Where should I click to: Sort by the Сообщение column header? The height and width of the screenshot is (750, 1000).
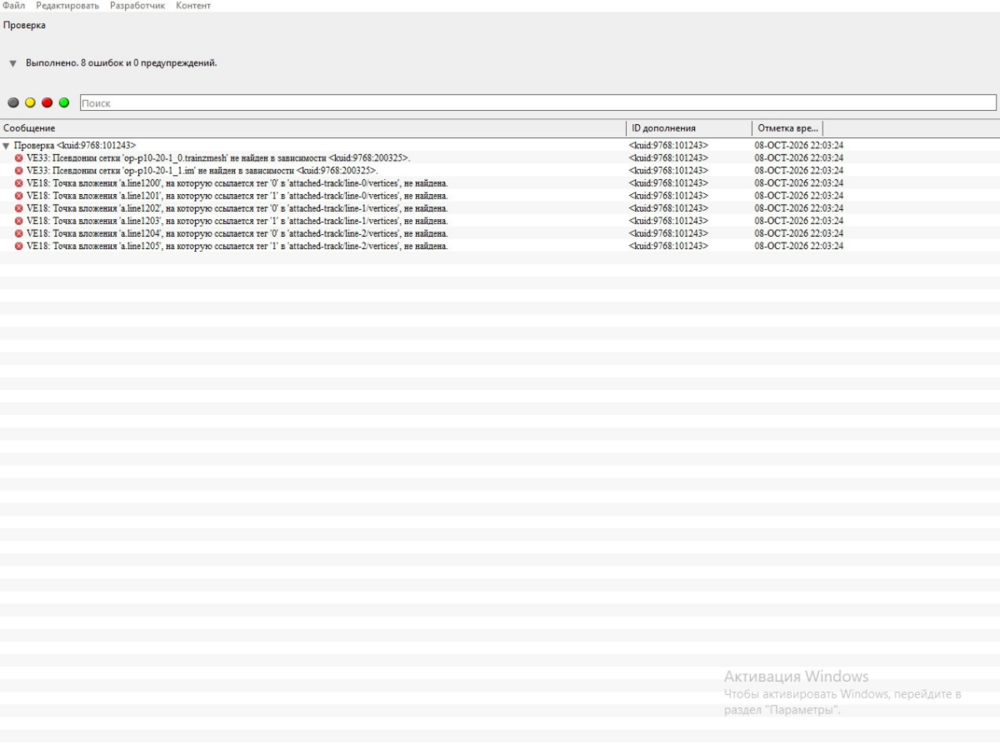(x=313, y=128)
